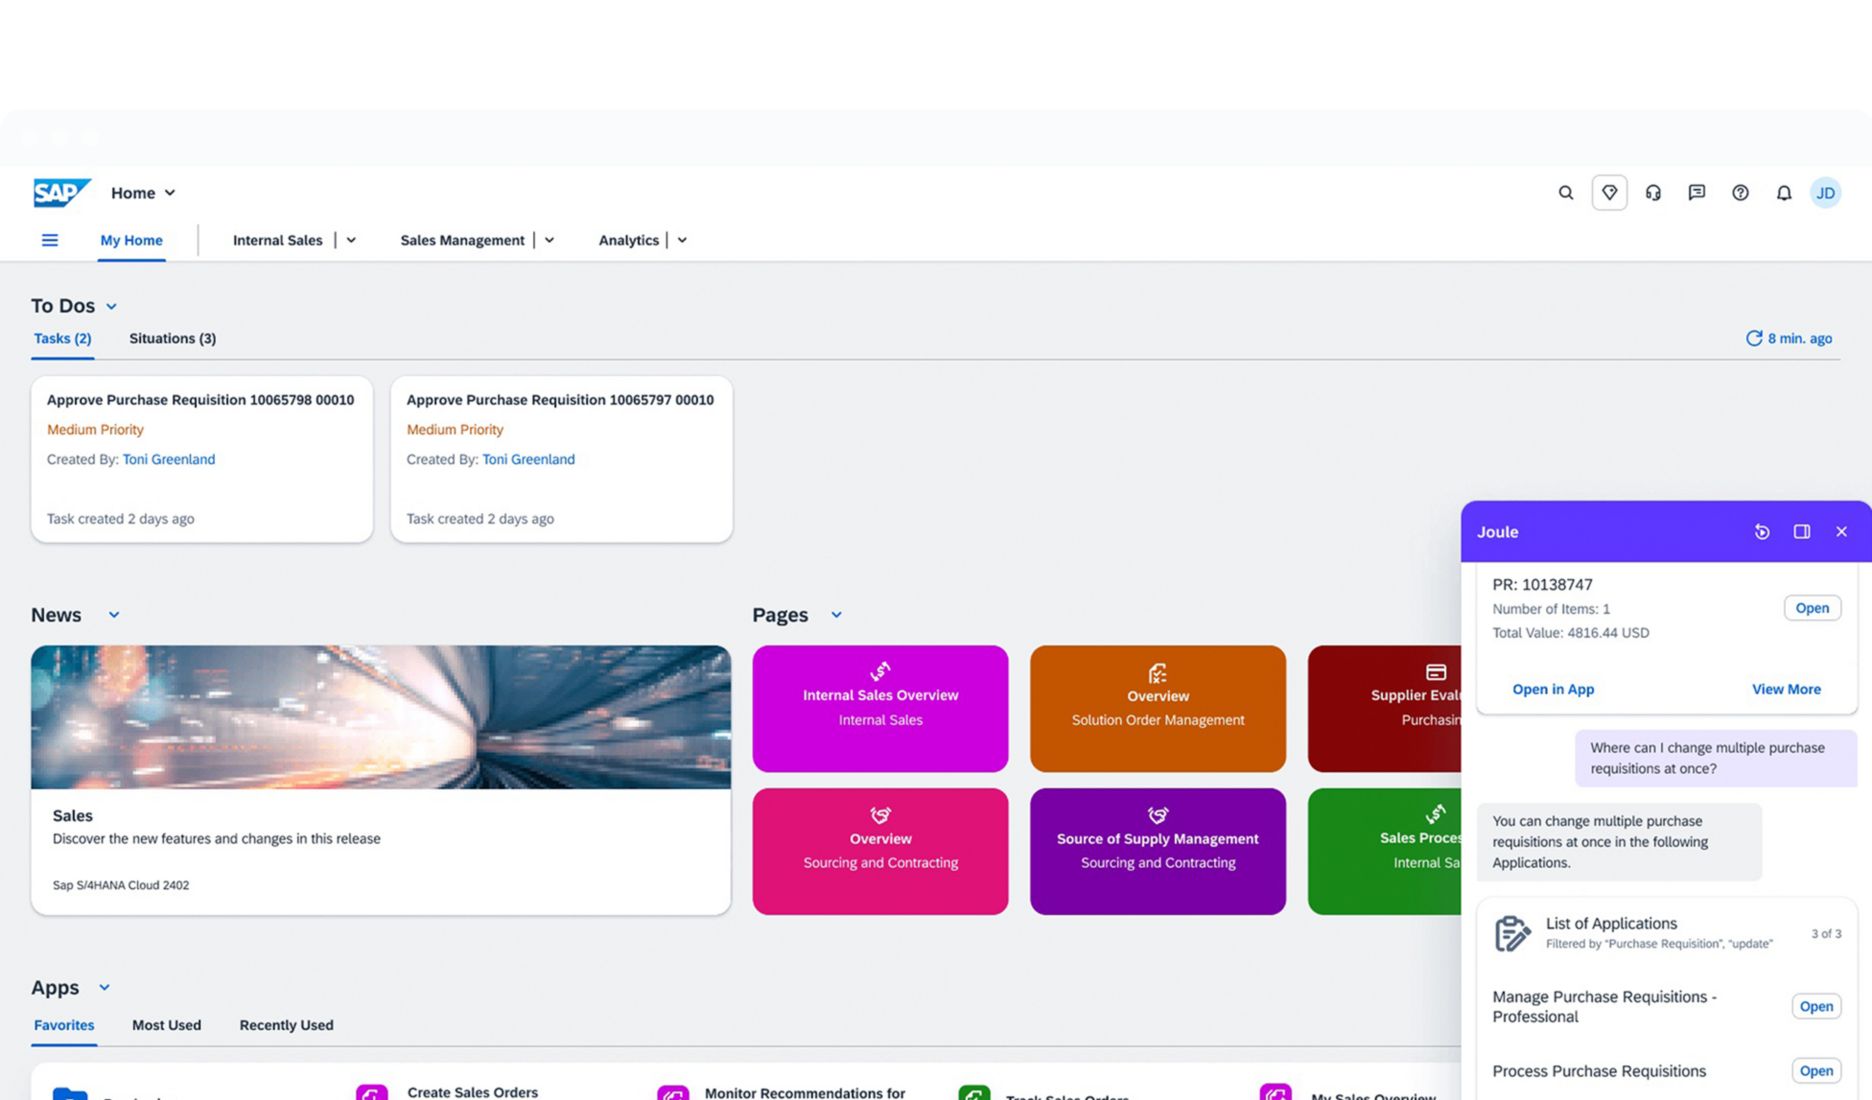Open Joule assistant diamond icon
1872x1100 pixels.
[1609, 193]
